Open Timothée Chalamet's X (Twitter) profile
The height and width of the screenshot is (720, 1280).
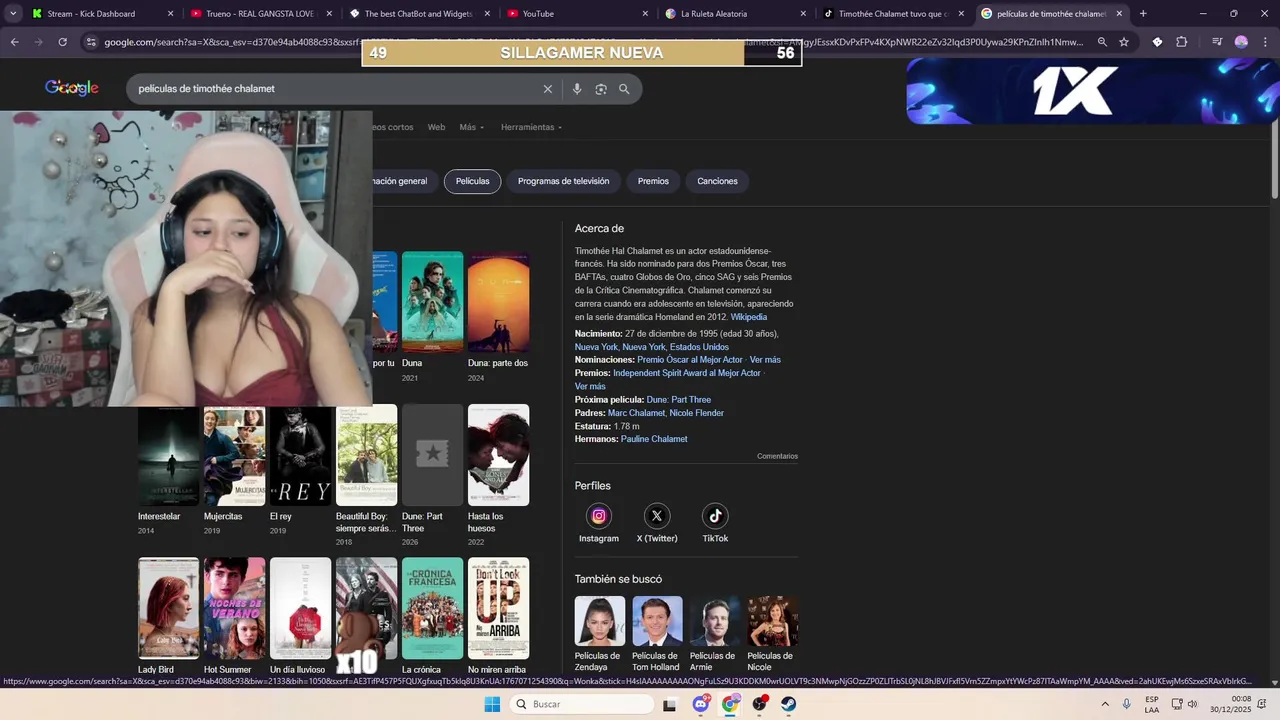click(657, 524)
